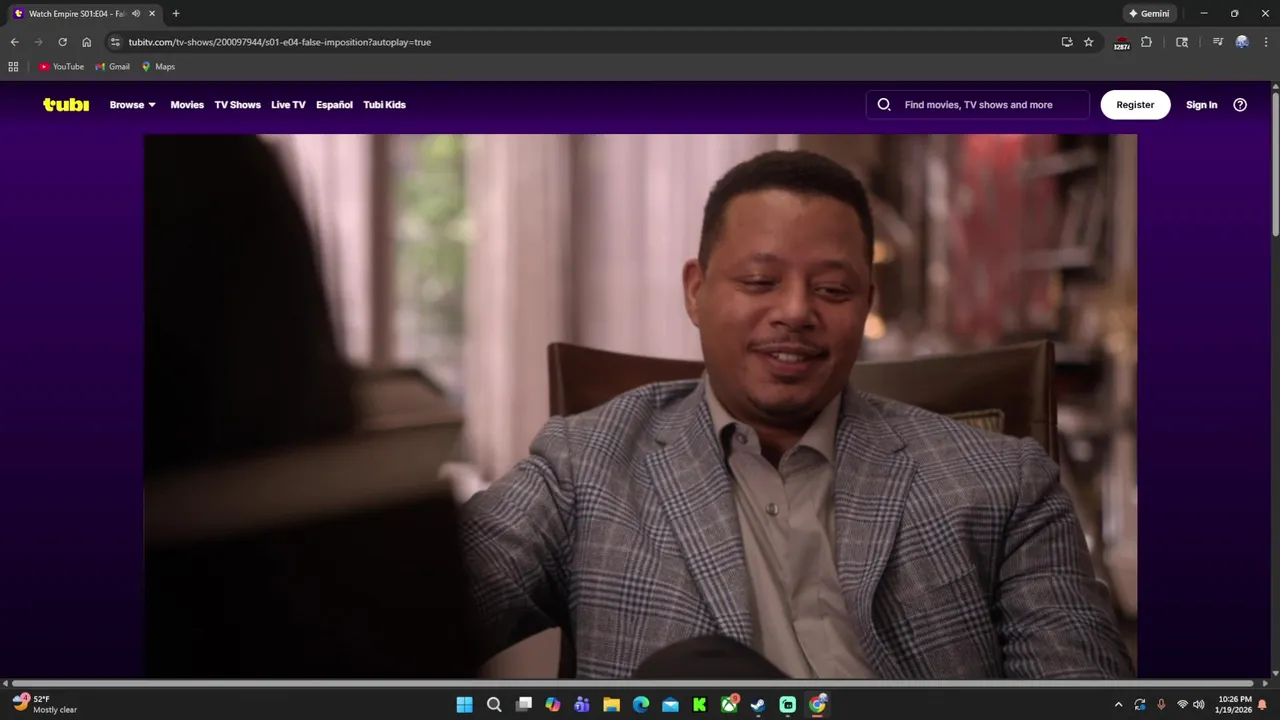The width and height of the screenshot is (1280, 720).
Task: Click the Gemini button
Action: coord(1149,14)
